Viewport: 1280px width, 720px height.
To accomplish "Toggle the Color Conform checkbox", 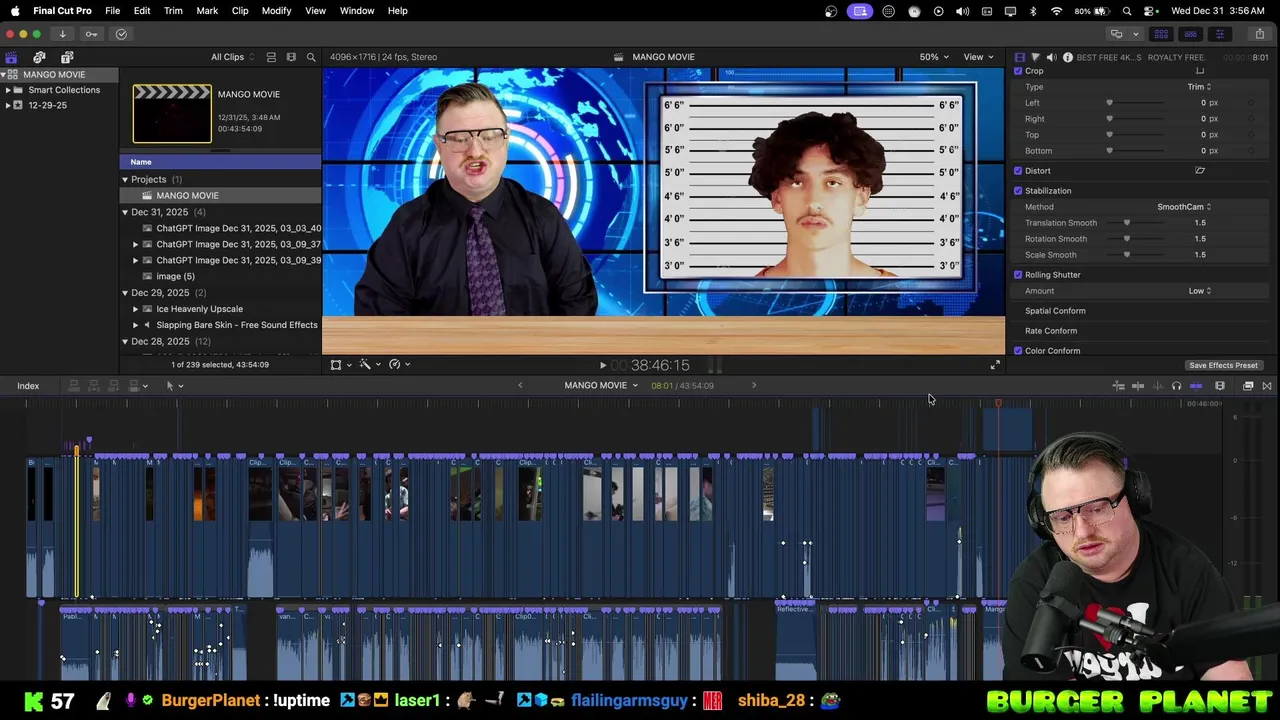I will pos(1018,351).
